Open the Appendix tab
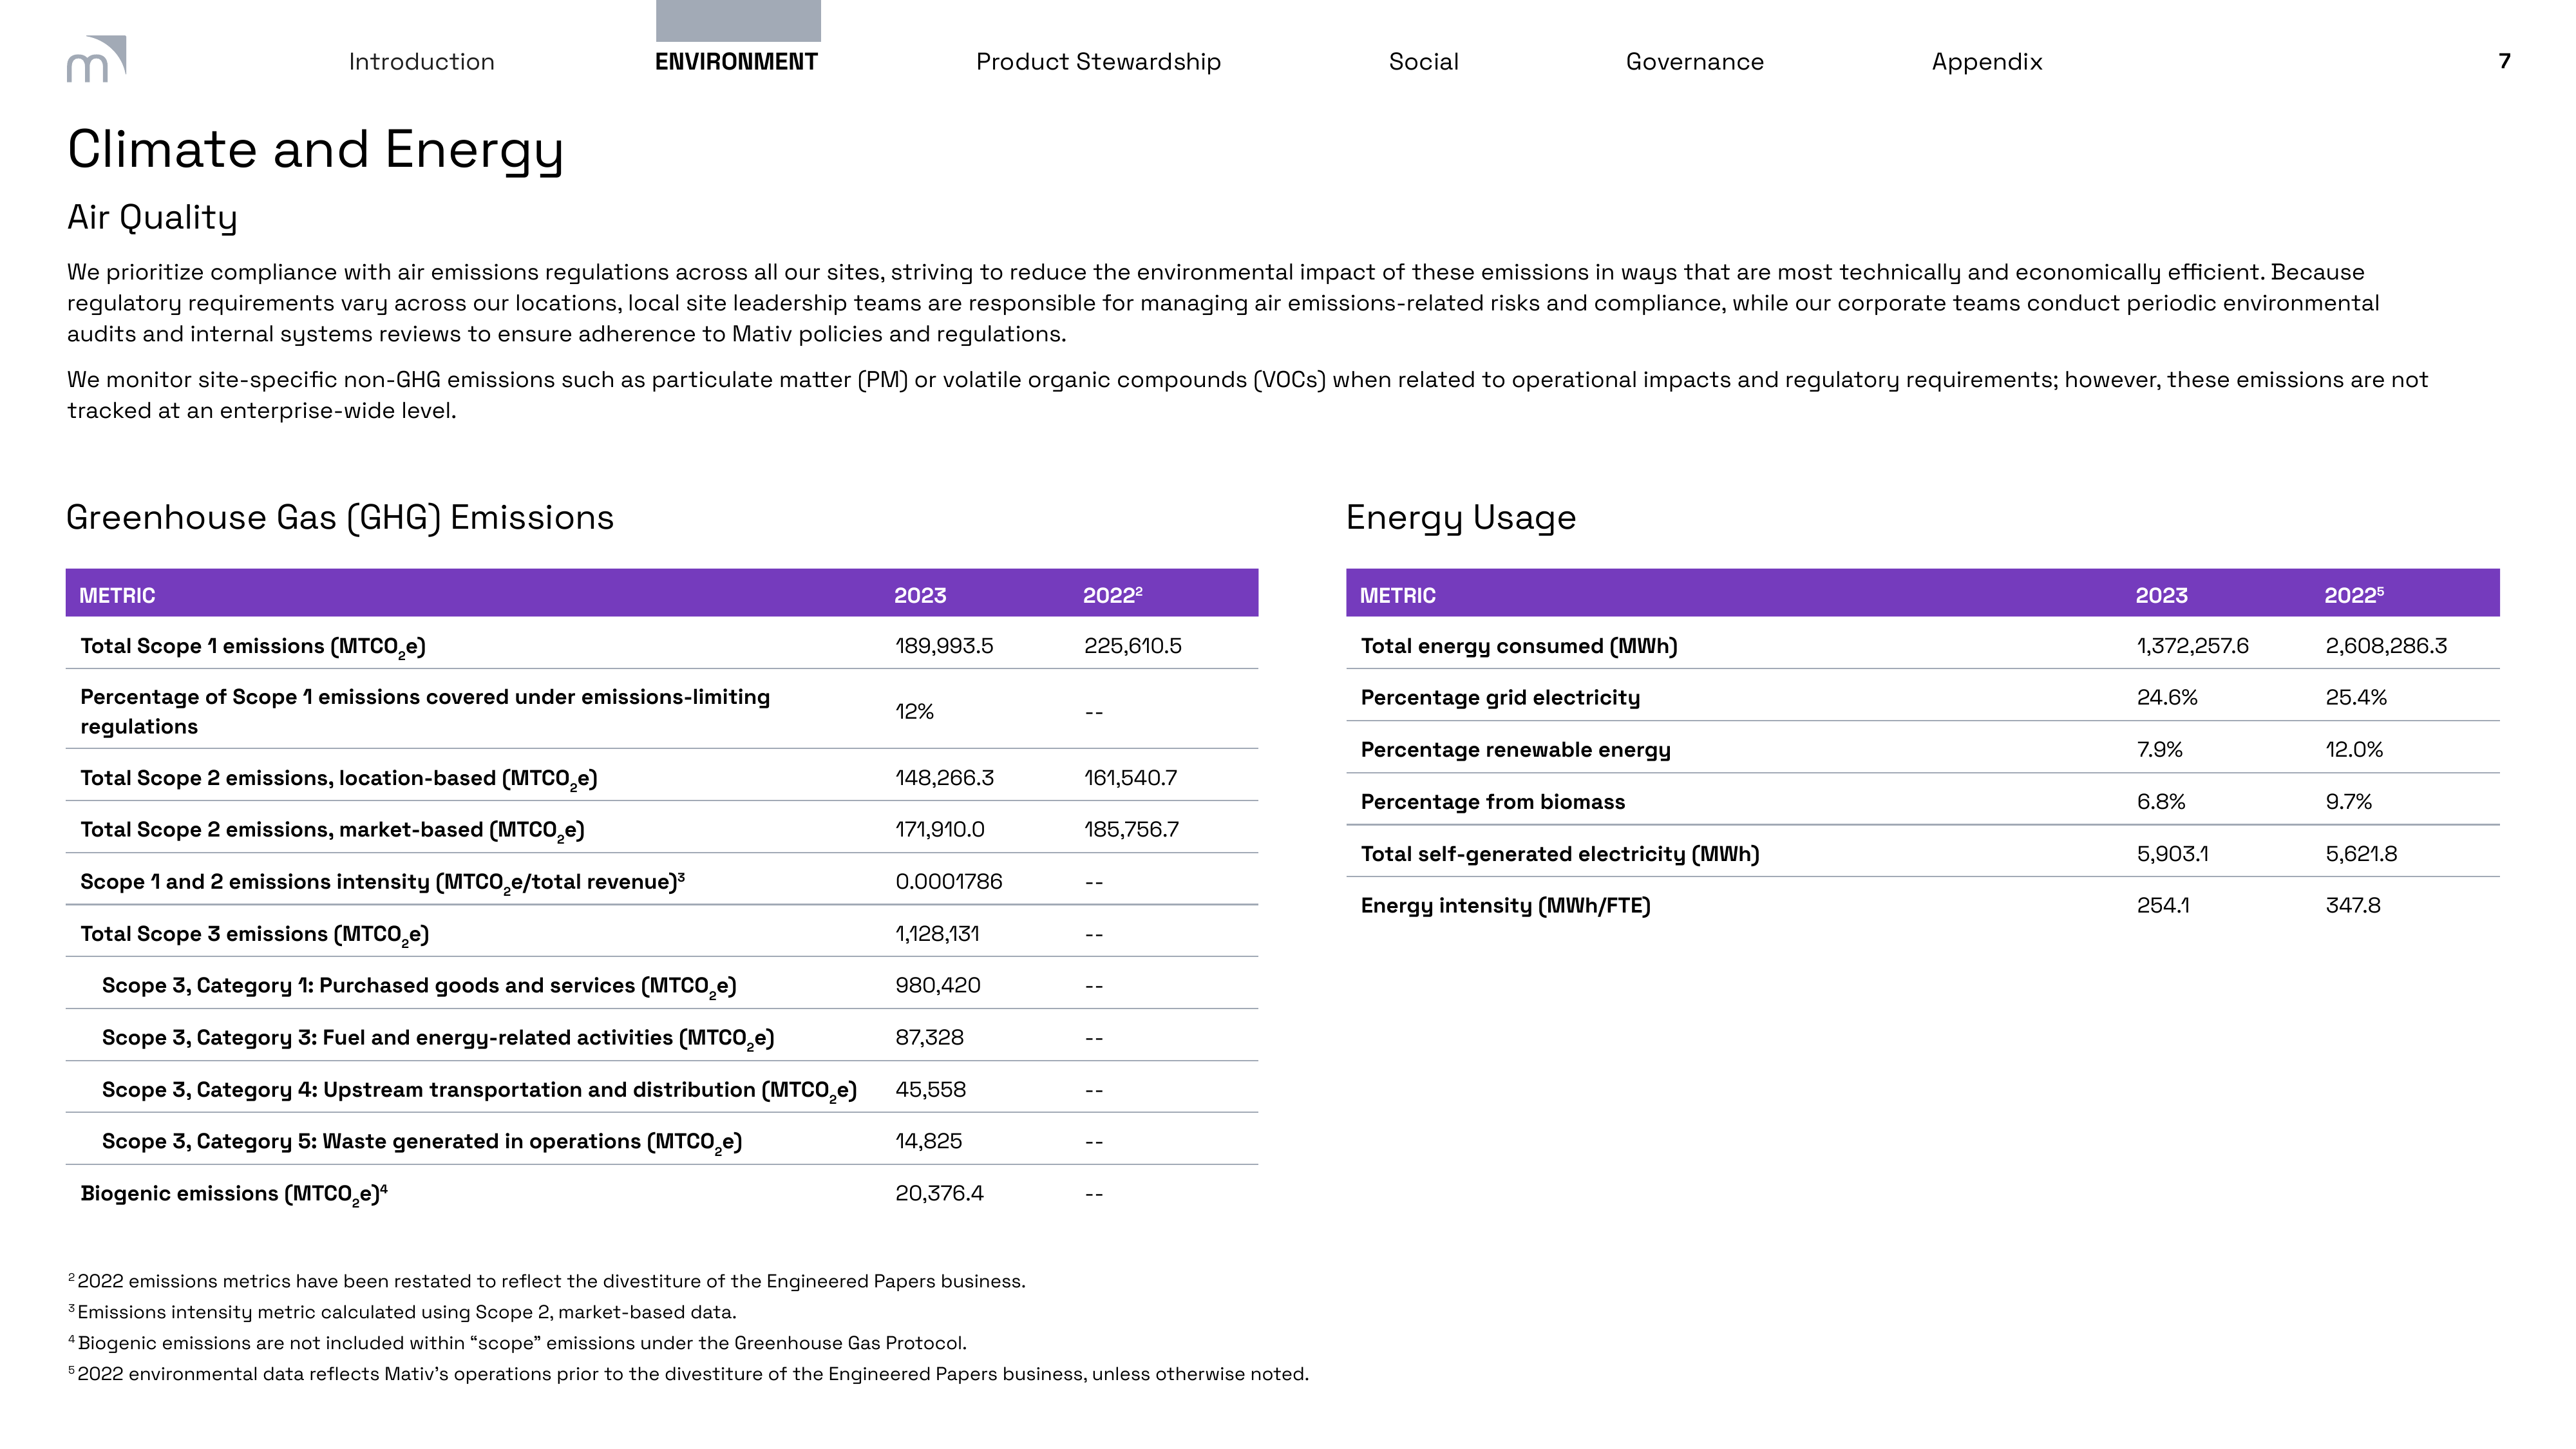The width and height of the screenshot is (2576, 1449). click(1986, 62)
